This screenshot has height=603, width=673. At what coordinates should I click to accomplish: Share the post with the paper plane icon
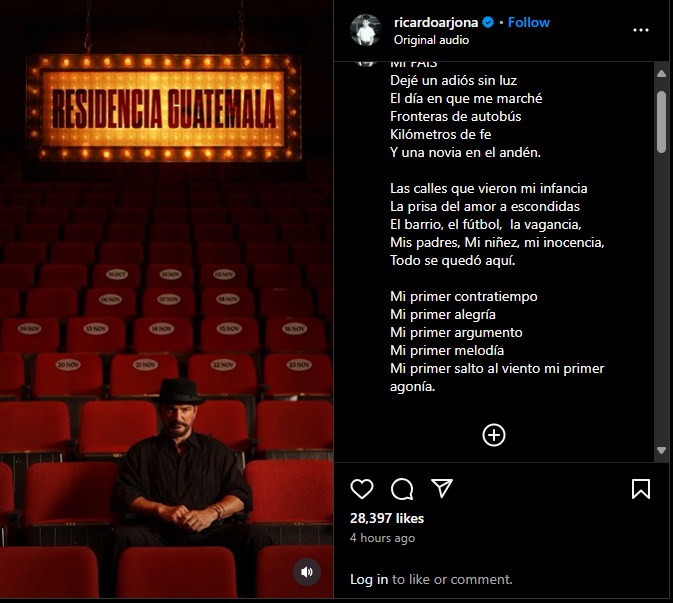pyautogui.click(x=442, y=488)
